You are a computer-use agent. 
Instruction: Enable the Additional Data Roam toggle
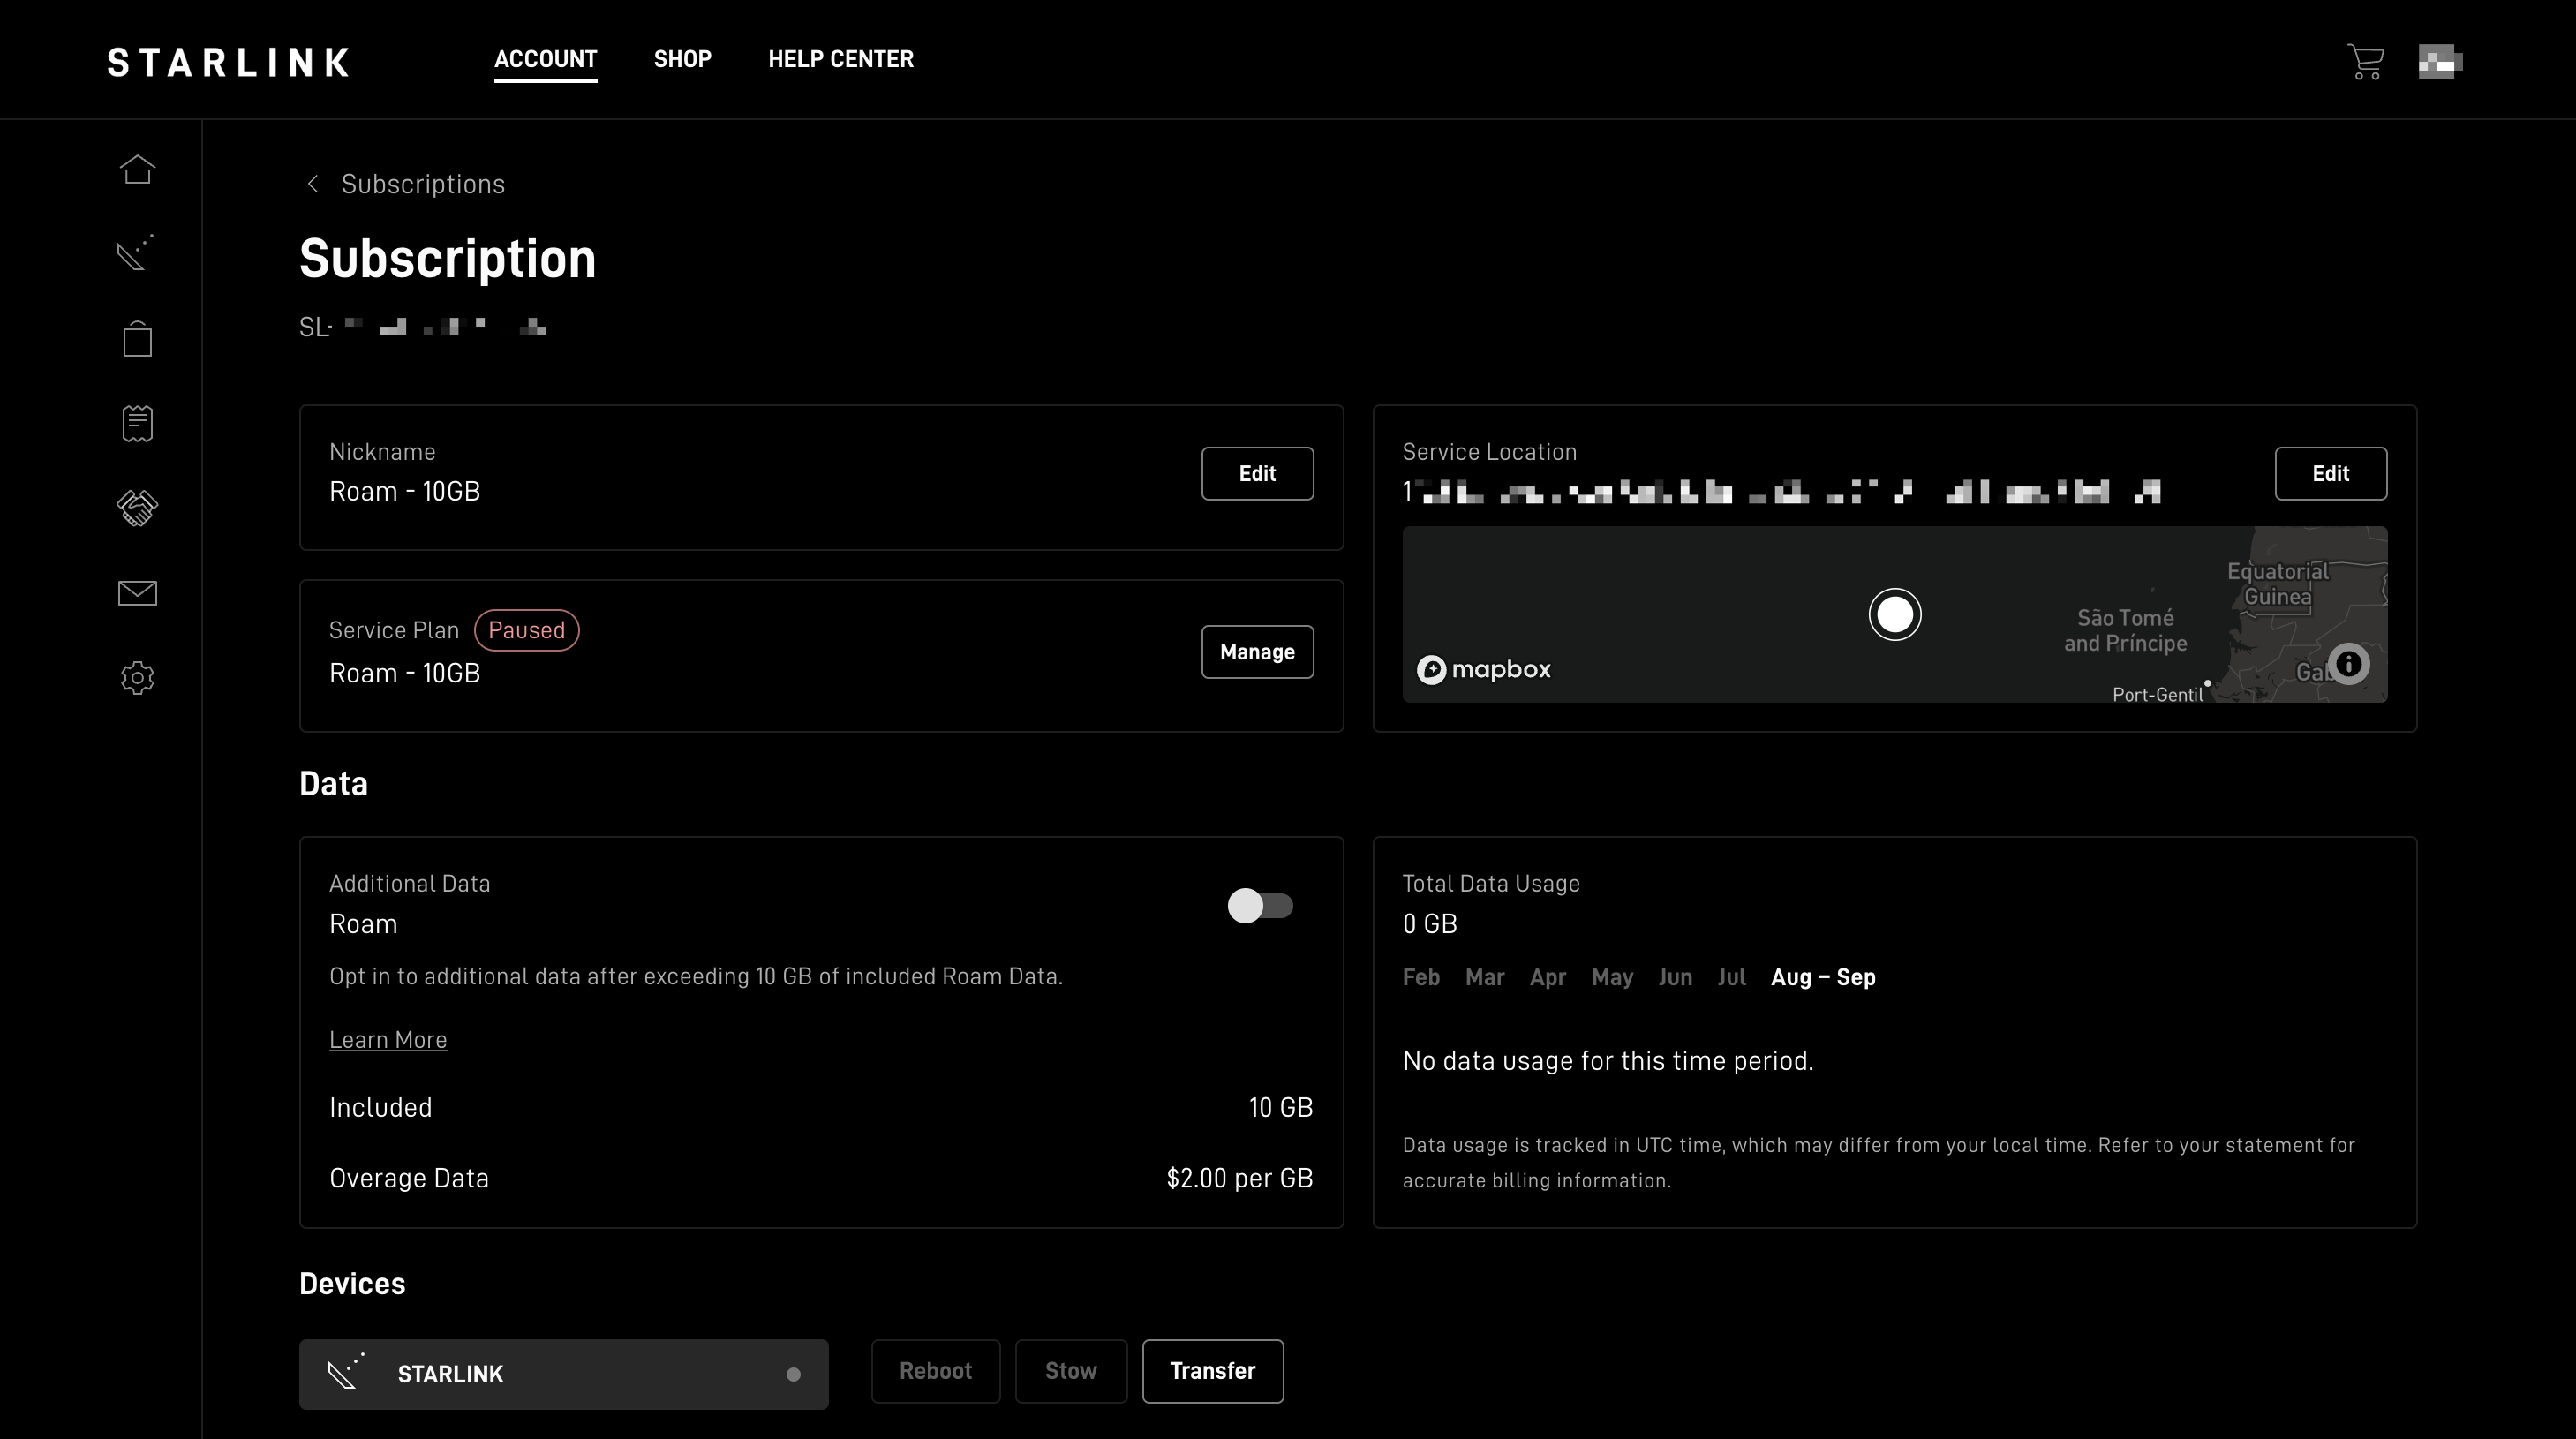pyautogui.click(x=1260, y=906)
